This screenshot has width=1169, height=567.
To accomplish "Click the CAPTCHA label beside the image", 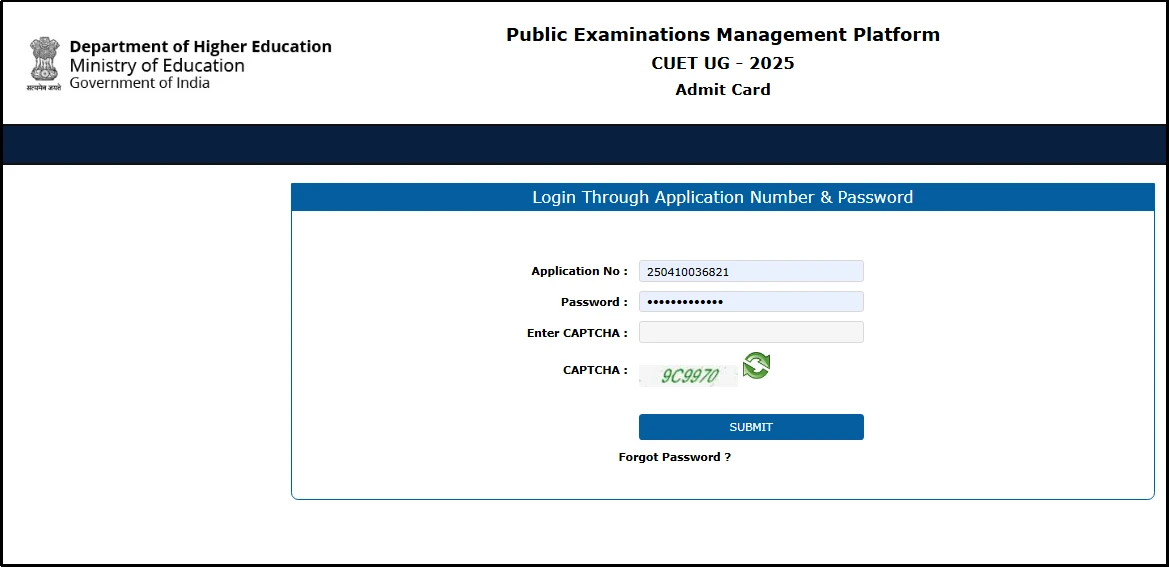I will 596,370.
